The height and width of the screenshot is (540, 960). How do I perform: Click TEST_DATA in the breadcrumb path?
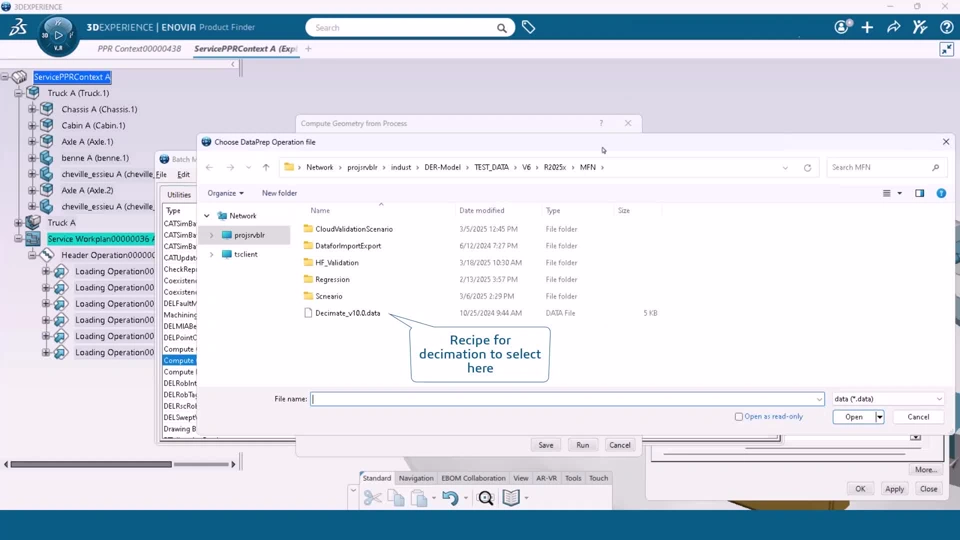491,167
